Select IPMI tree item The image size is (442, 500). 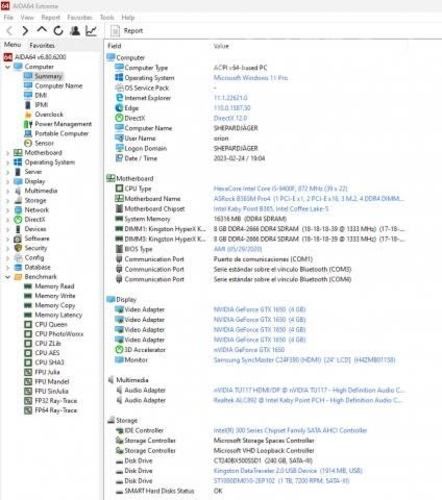point(41,105)
